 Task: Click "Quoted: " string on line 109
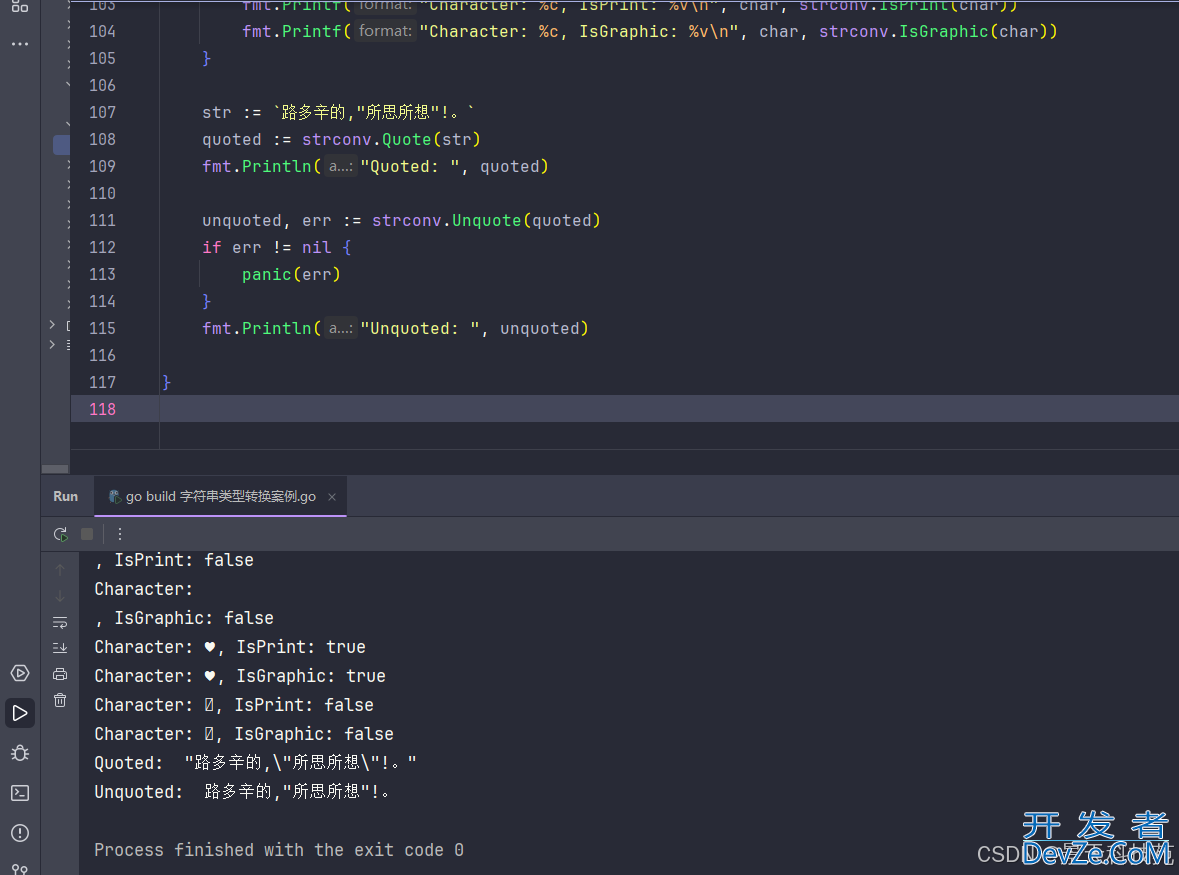(x=410, y=166)
